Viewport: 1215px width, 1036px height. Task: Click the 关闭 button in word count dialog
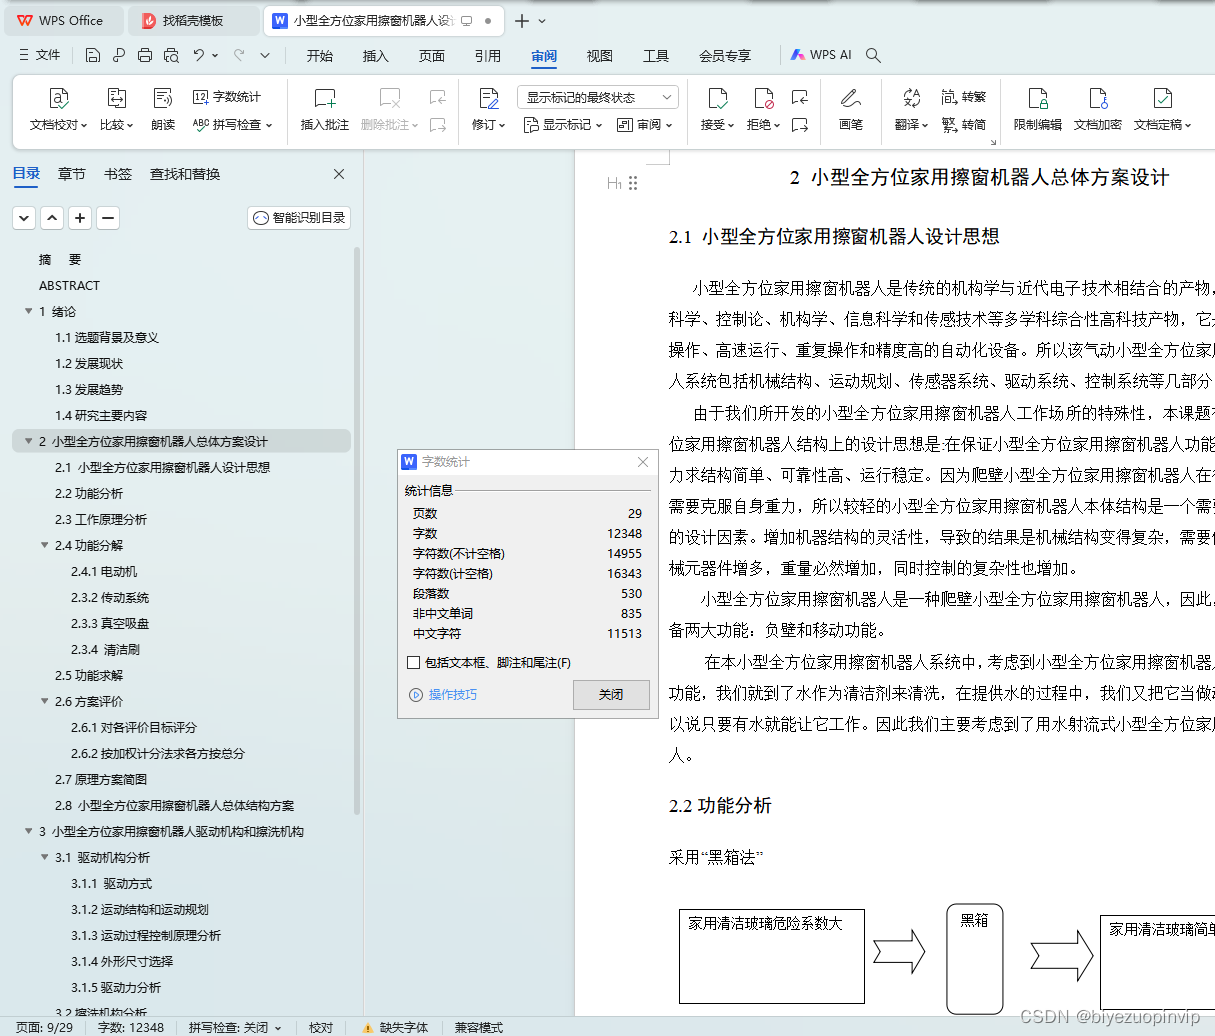point(611,694)
